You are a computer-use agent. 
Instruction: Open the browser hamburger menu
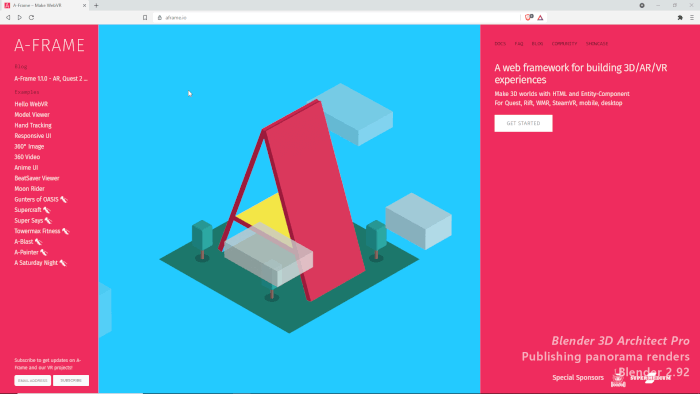point(692,17)
